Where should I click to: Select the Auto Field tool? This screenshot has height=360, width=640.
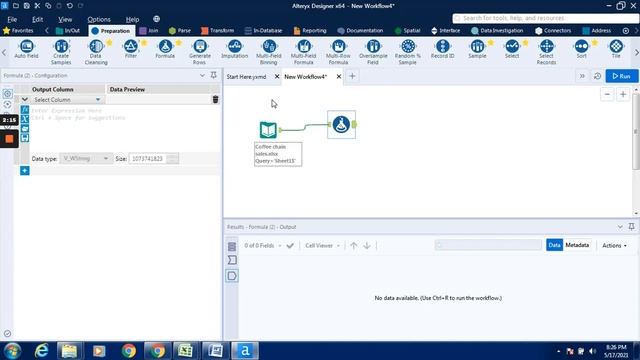click(26, 50)
